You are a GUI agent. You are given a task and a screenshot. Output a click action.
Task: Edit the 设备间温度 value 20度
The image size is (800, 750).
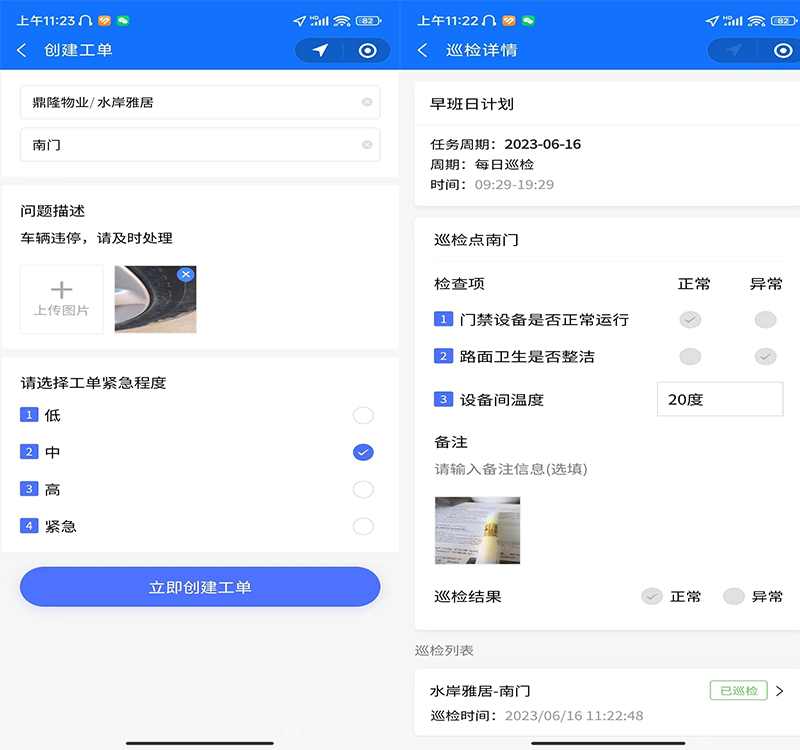(x=719, y=399)
